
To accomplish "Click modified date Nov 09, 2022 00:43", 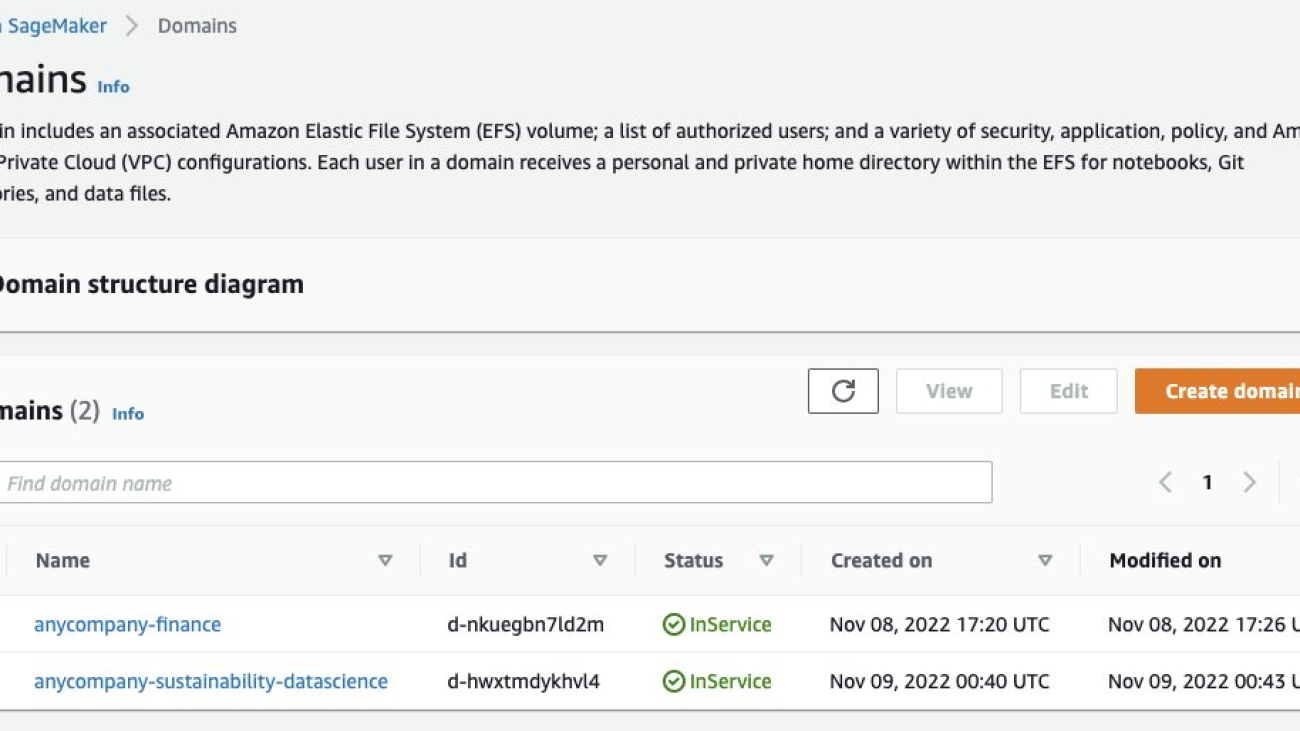I will click(1204, 682).
